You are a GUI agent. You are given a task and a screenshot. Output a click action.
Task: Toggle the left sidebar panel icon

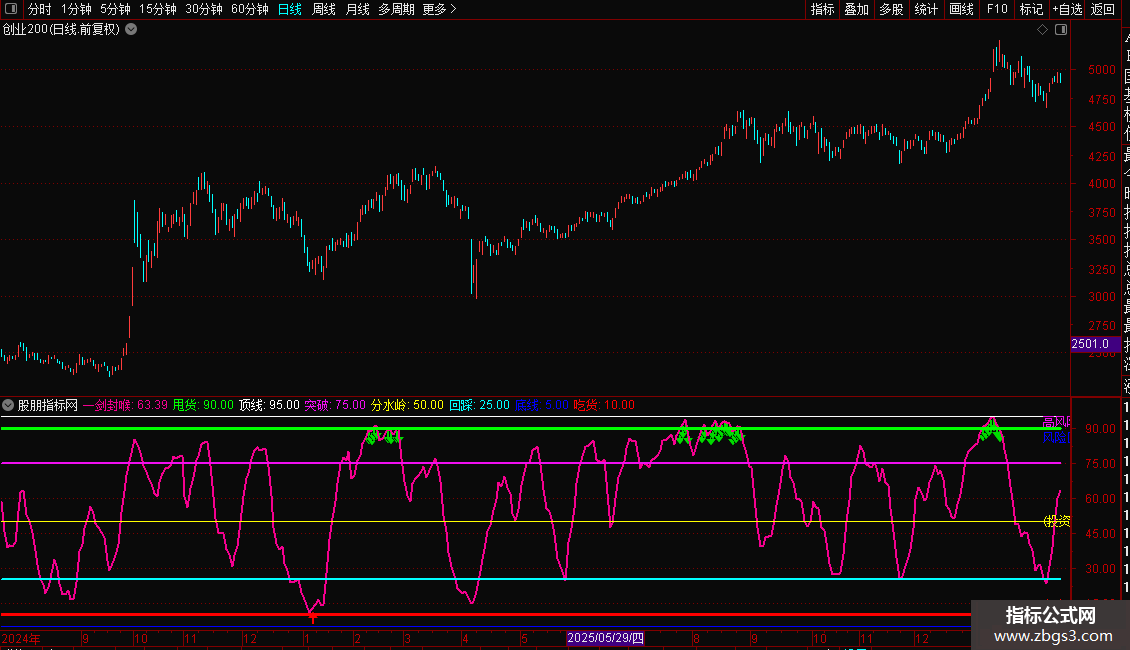point(11,9)
